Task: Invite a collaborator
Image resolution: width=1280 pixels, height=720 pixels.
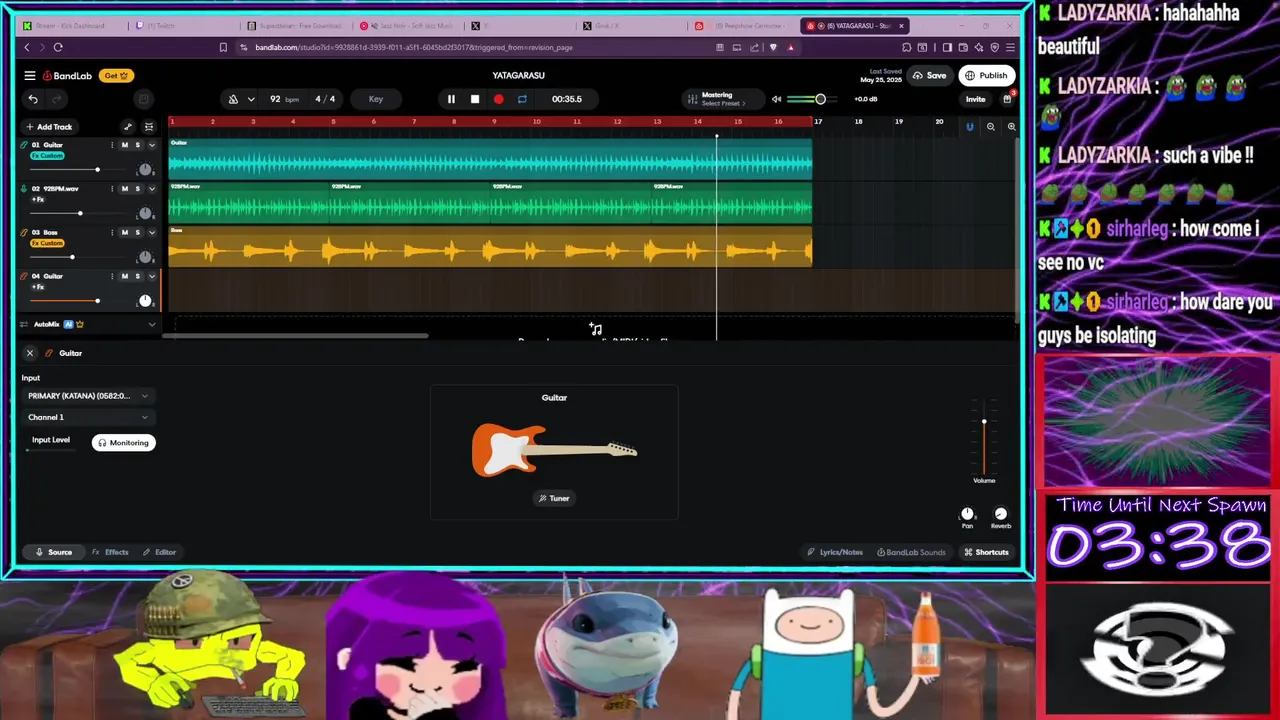Action: coord(975,99)
